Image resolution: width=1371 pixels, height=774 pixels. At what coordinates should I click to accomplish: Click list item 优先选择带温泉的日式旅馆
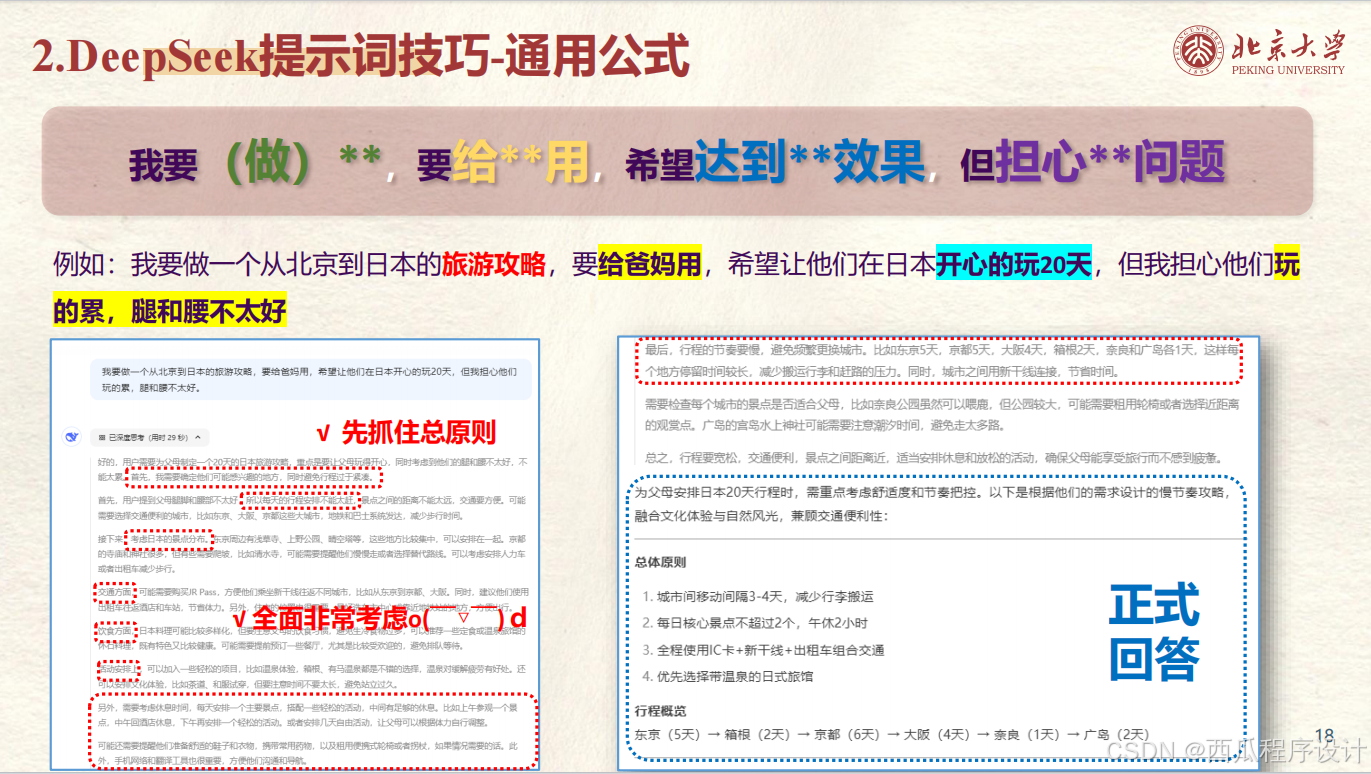[x=728, y=677]
